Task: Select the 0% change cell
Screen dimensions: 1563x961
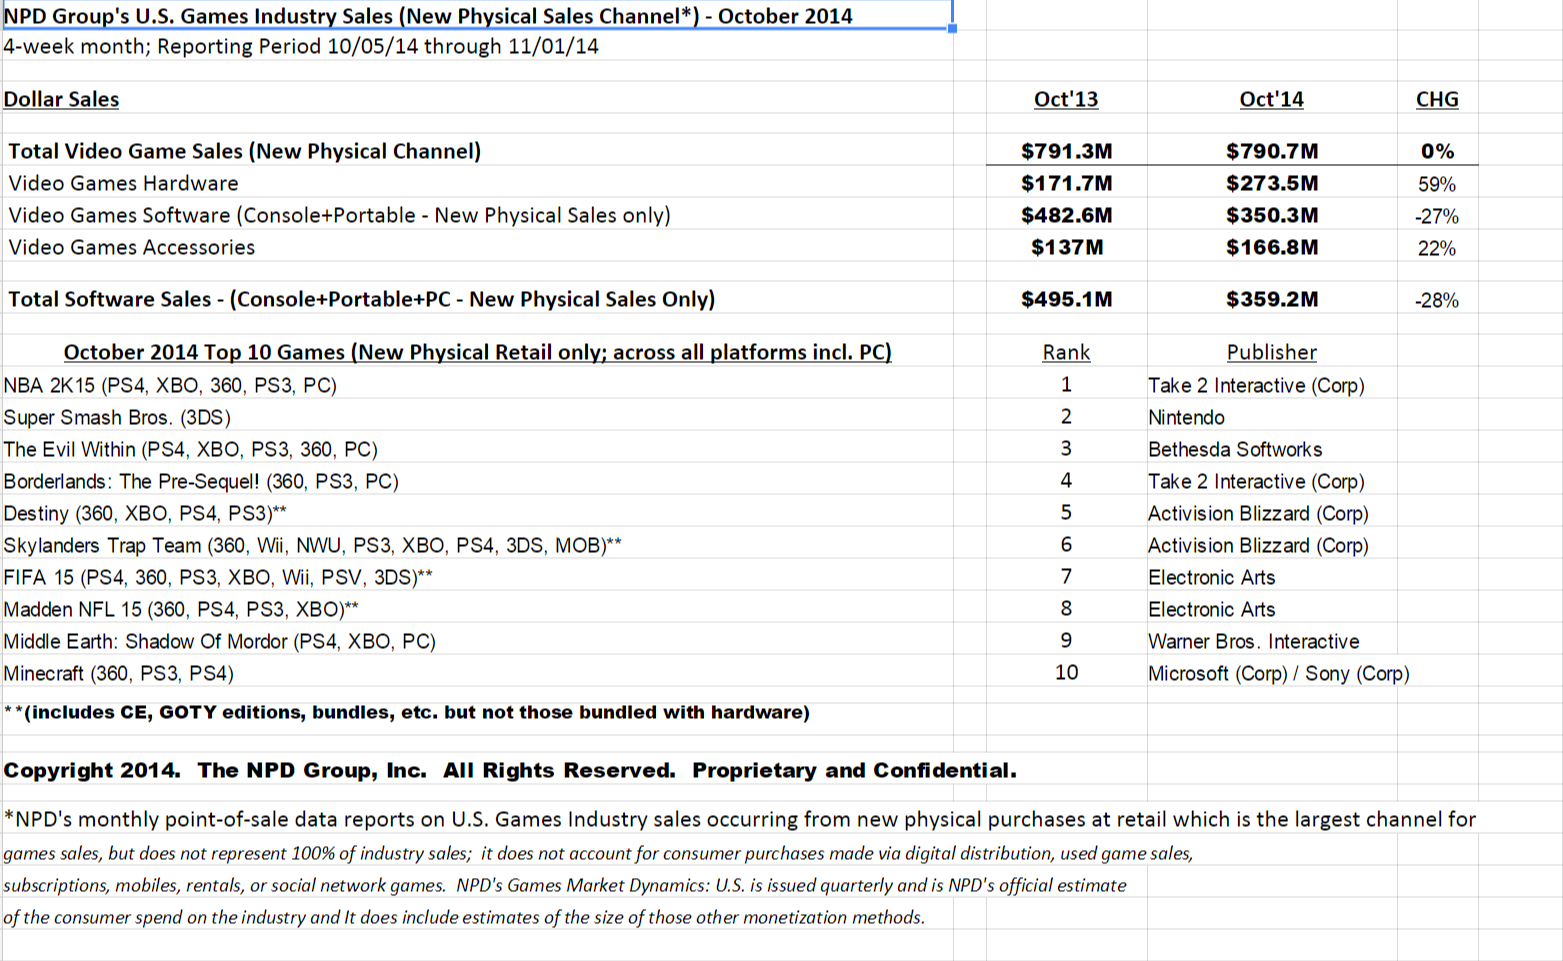Action: [x=1437, y=151]
